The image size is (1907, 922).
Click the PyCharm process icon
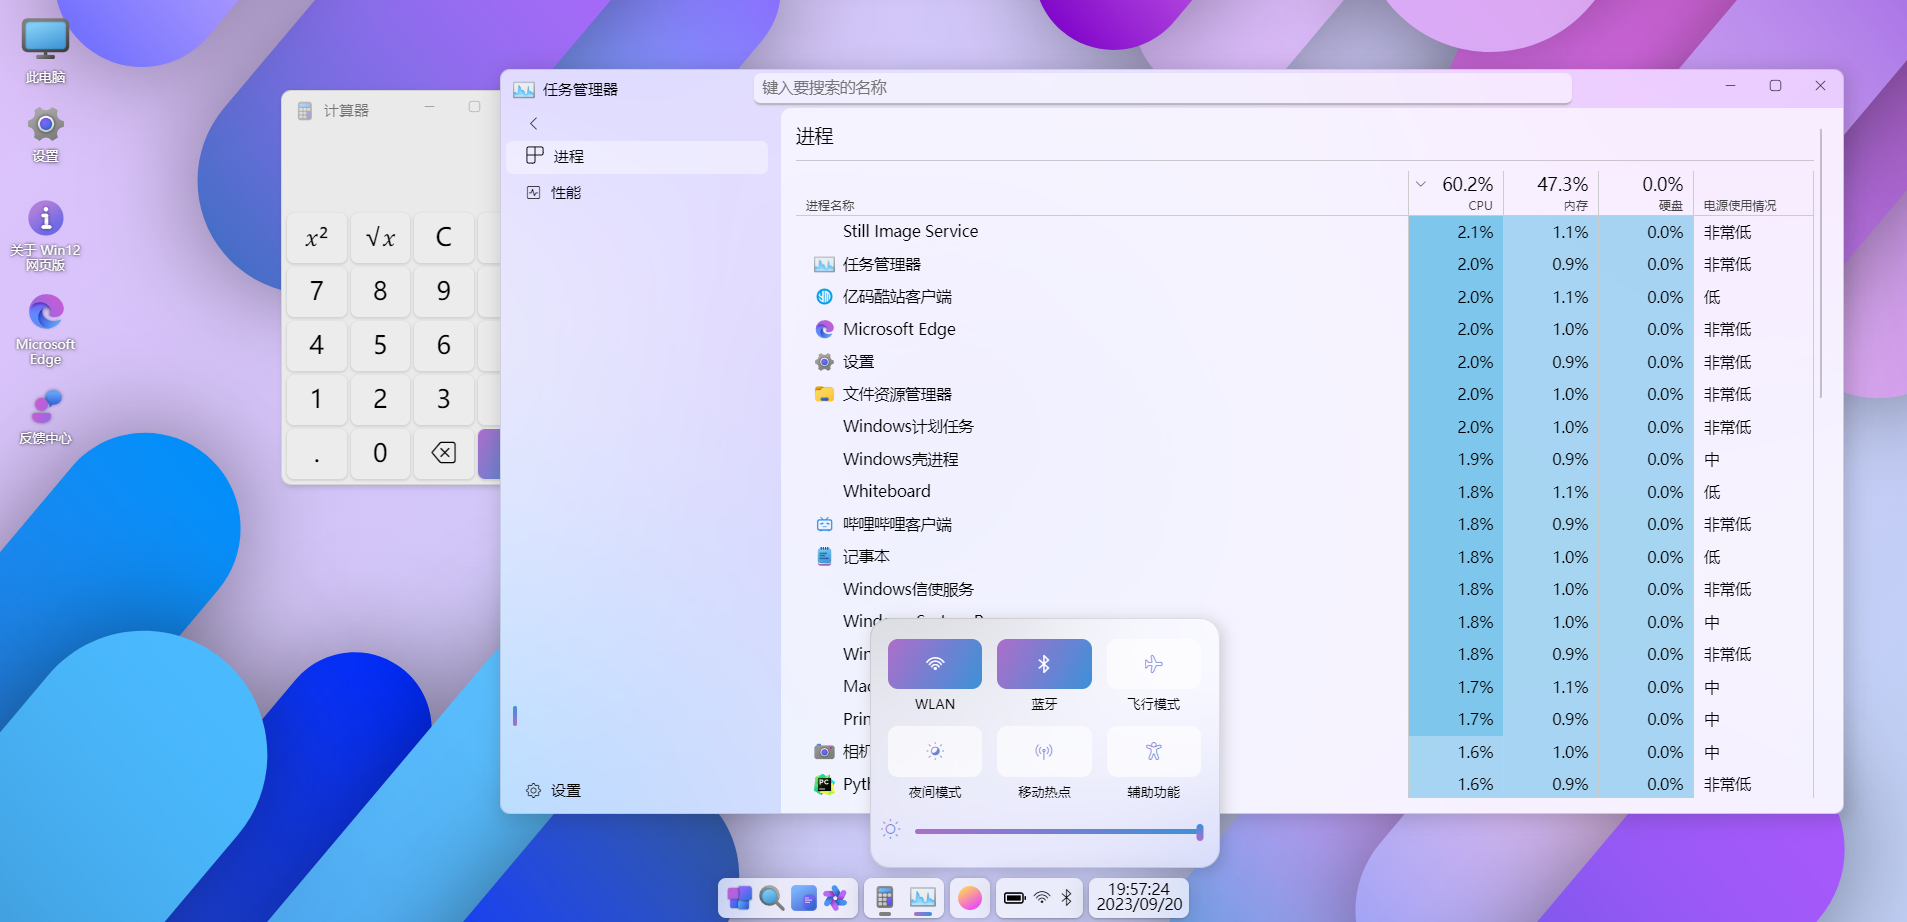click(x=824, y=784)
